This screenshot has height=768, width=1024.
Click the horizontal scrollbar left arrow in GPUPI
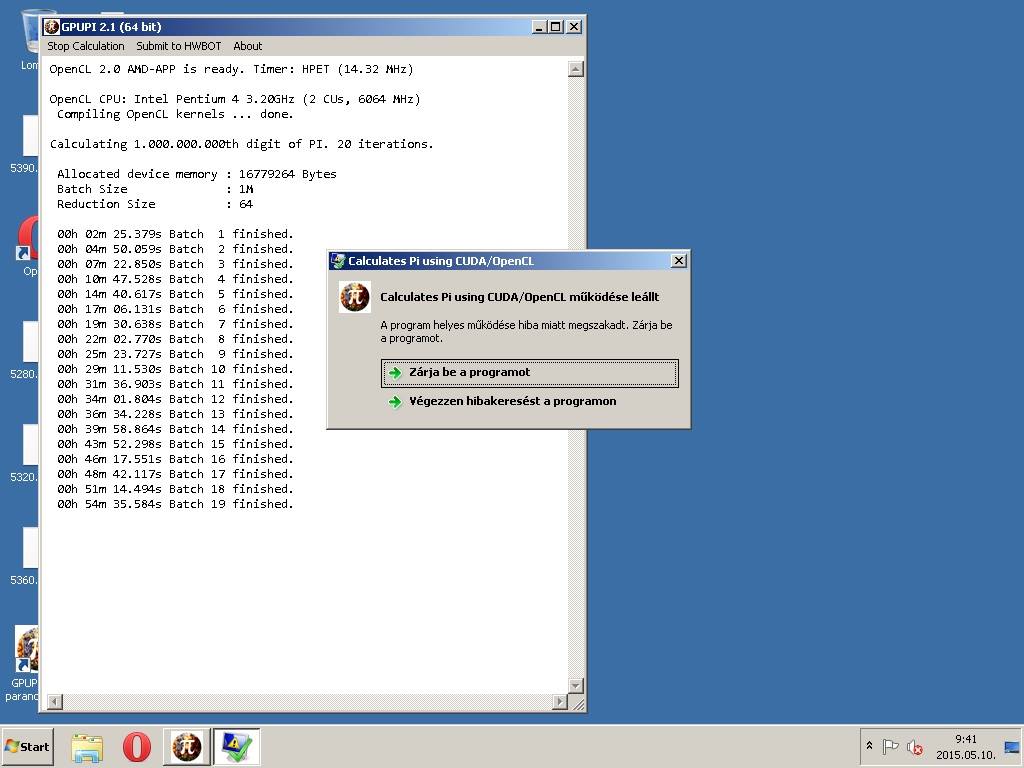[x=55, y=702]
